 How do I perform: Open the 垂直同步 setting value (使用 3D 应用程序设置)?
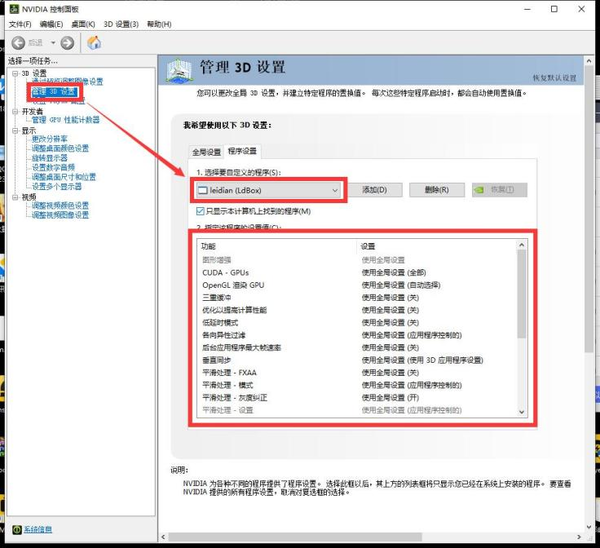pos(422,360)
